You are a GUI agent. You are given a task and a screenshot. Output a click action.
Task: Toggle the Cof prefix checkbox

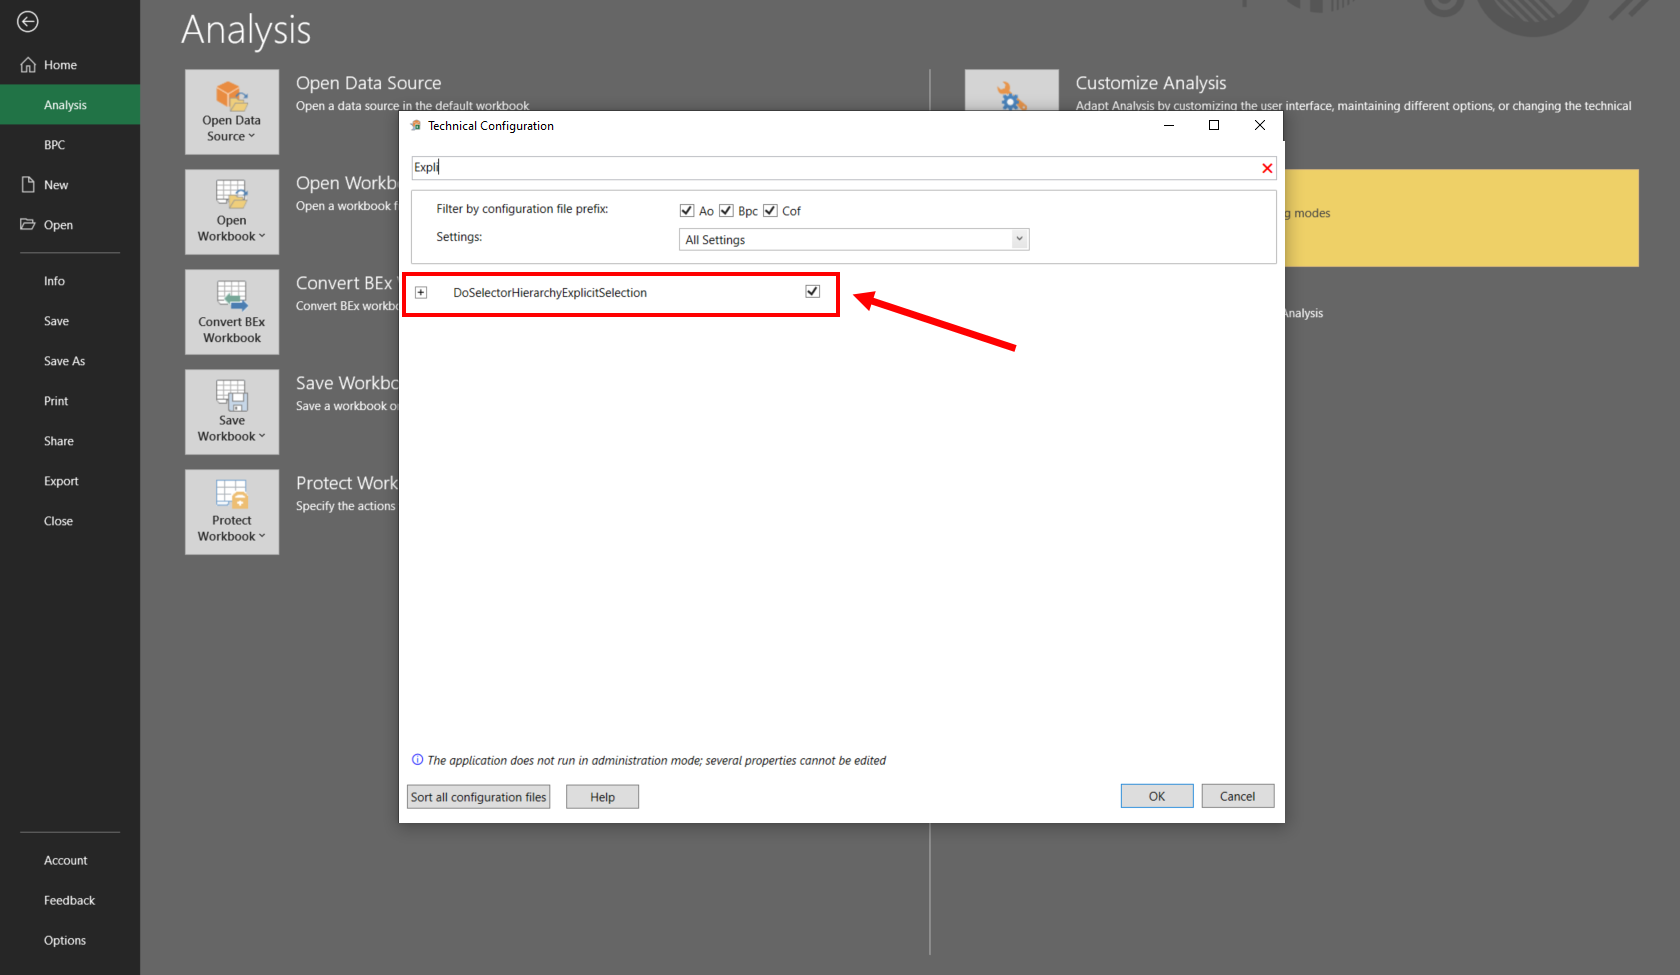(770, 210)
